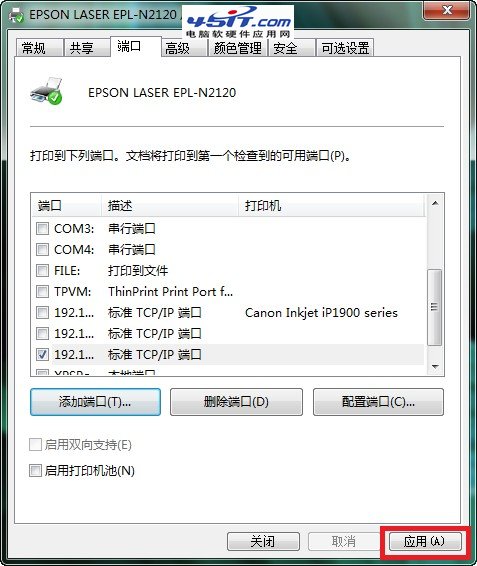
Task: Click the port list scrollbar thumb
Action: coord(434,308)
